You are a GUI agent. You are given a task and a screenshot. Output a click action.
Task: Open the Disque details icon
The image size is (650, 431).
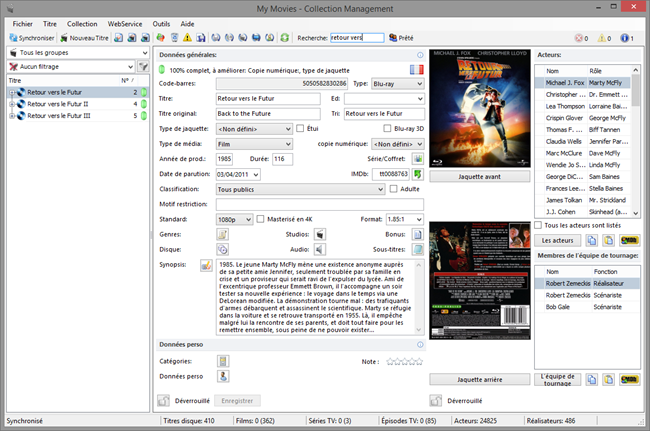223,249
